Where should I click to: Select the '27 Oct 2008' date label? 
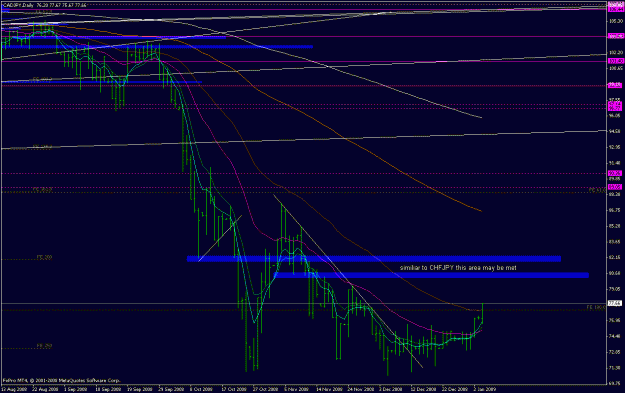(x=265, y=389)
